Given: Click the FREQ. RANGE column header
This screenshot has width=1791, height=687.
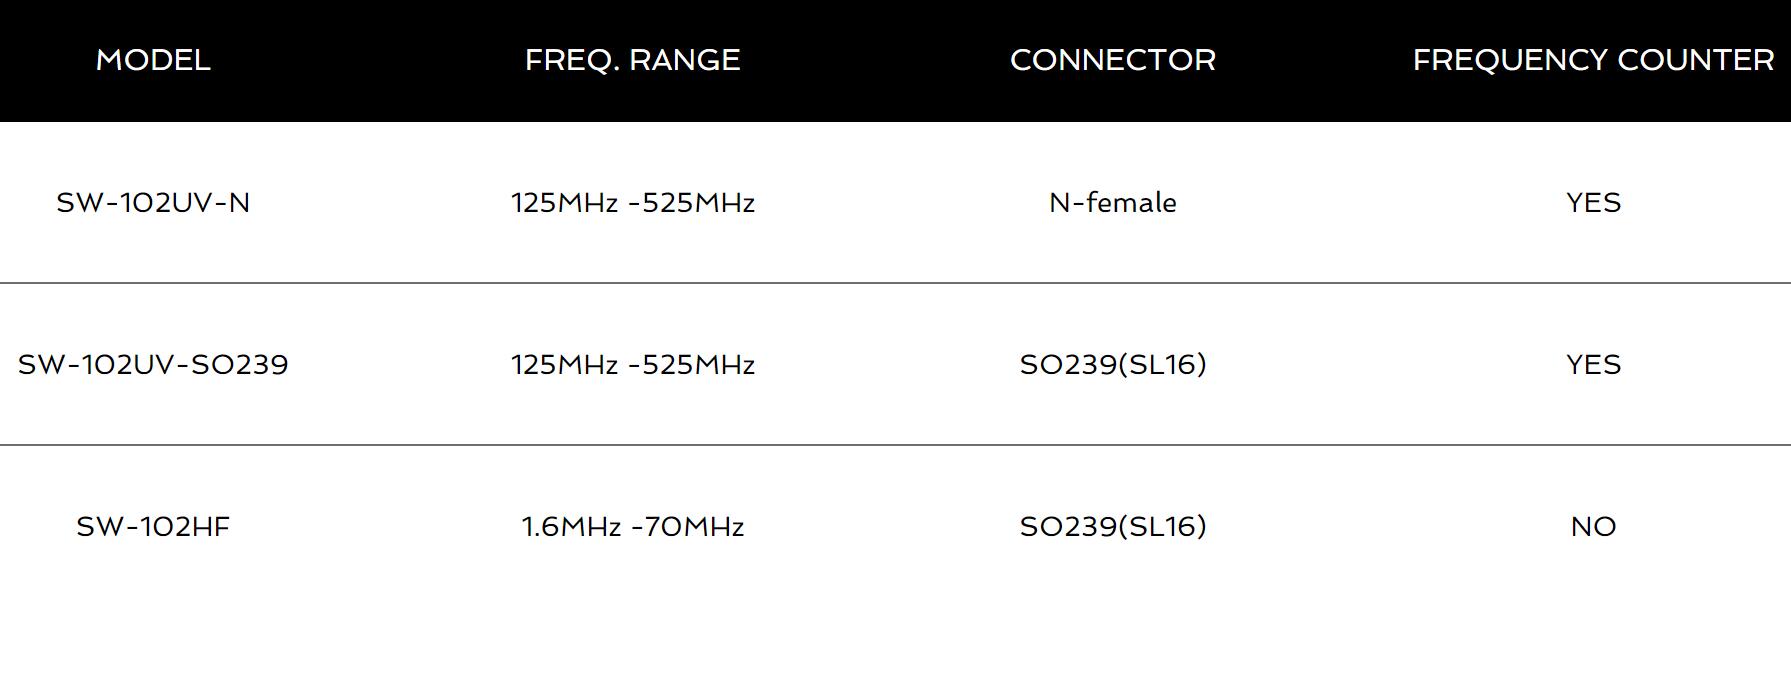Looking at the screenshot, I should tap(633, 60).
